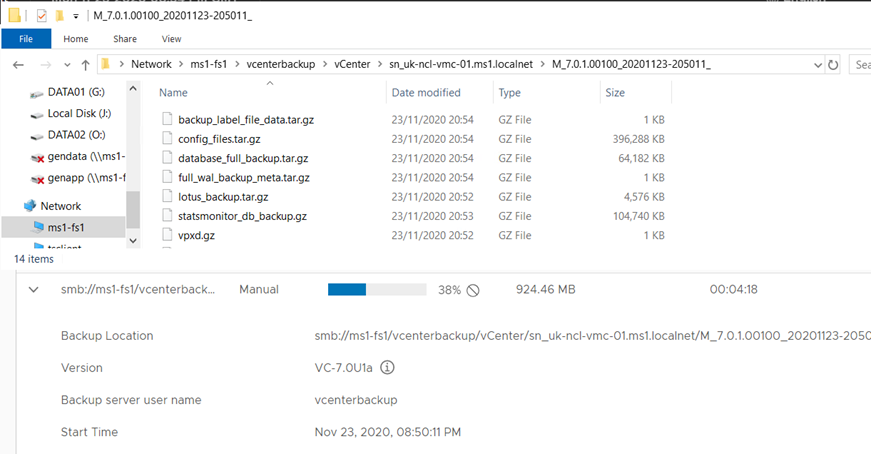Open recent locations dropdown arrow
This screenshot has width=871, height=454.
pyautogui.click(x=67, y=65)
